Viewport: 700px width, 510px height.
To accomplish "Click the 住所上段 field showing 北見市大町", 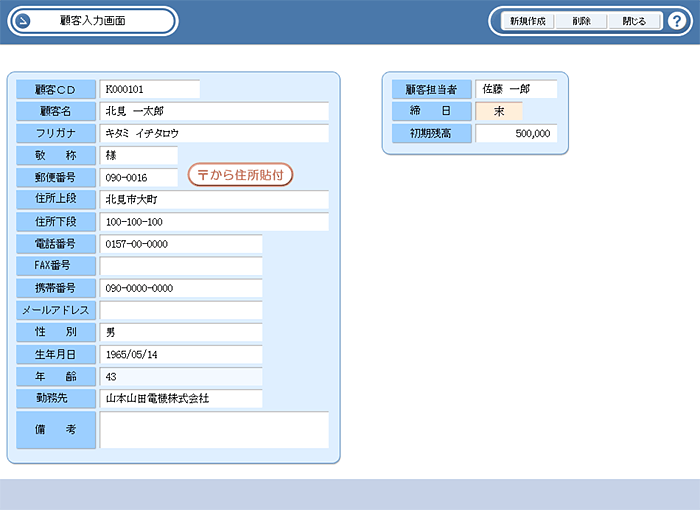I will (214, 199).
